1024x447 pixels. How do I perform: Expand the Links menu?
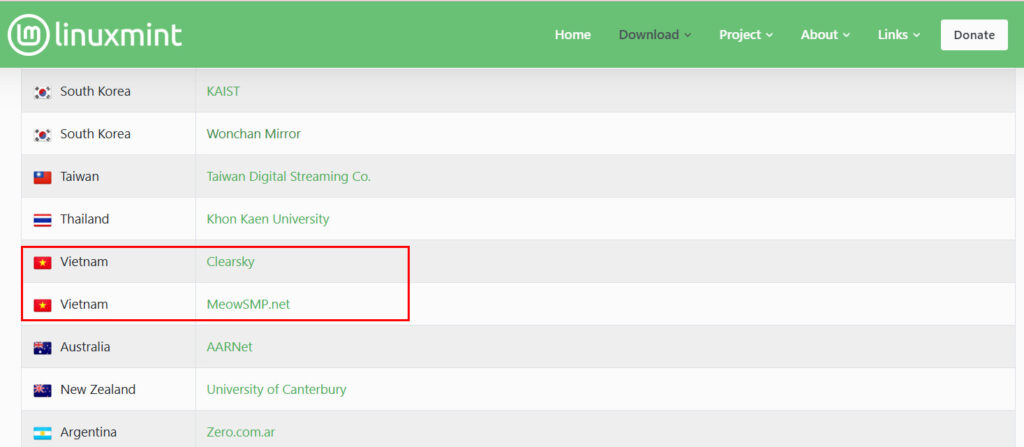point(899,35)
